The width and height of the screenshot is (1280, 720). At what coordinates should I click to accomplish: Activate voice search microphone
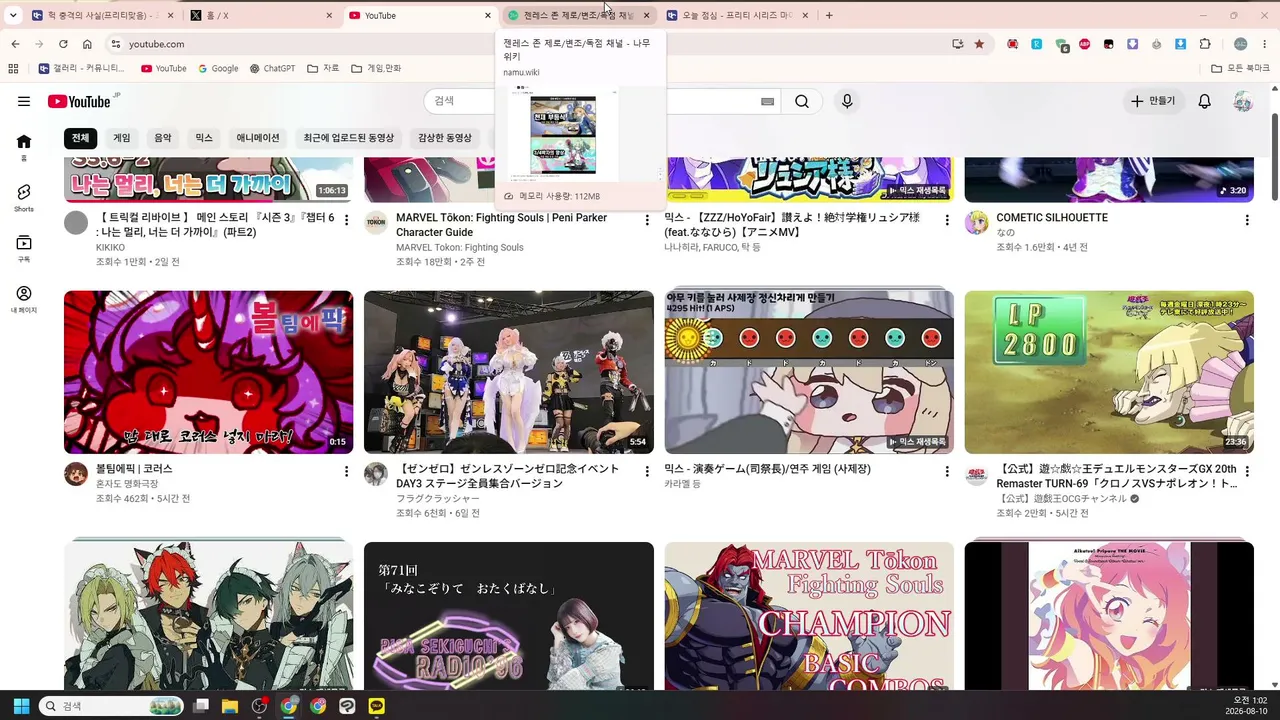tap(847, 101)
